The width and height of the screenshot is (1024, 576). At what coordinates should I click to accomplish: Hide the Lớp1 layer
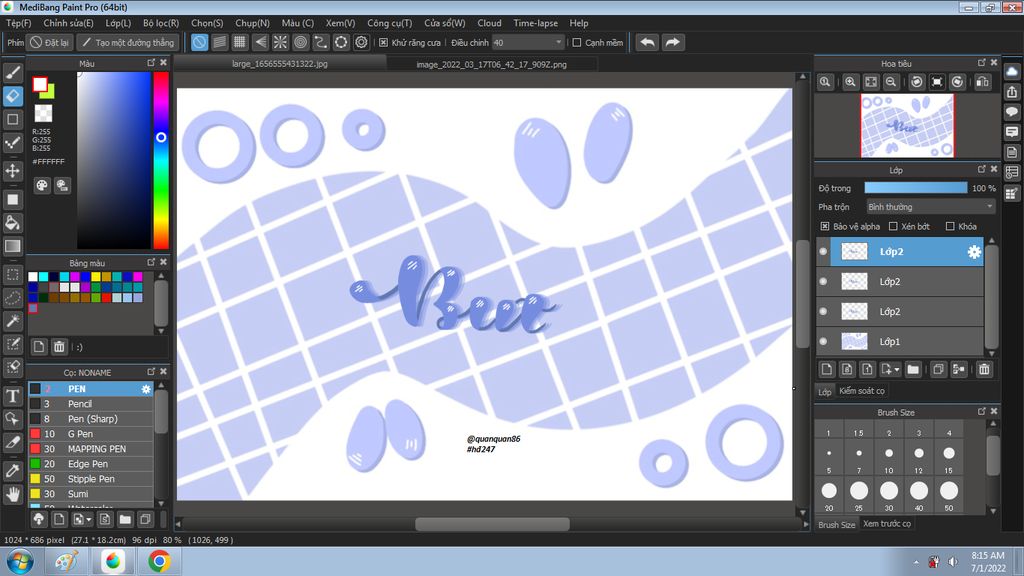[x=824, y=342]
